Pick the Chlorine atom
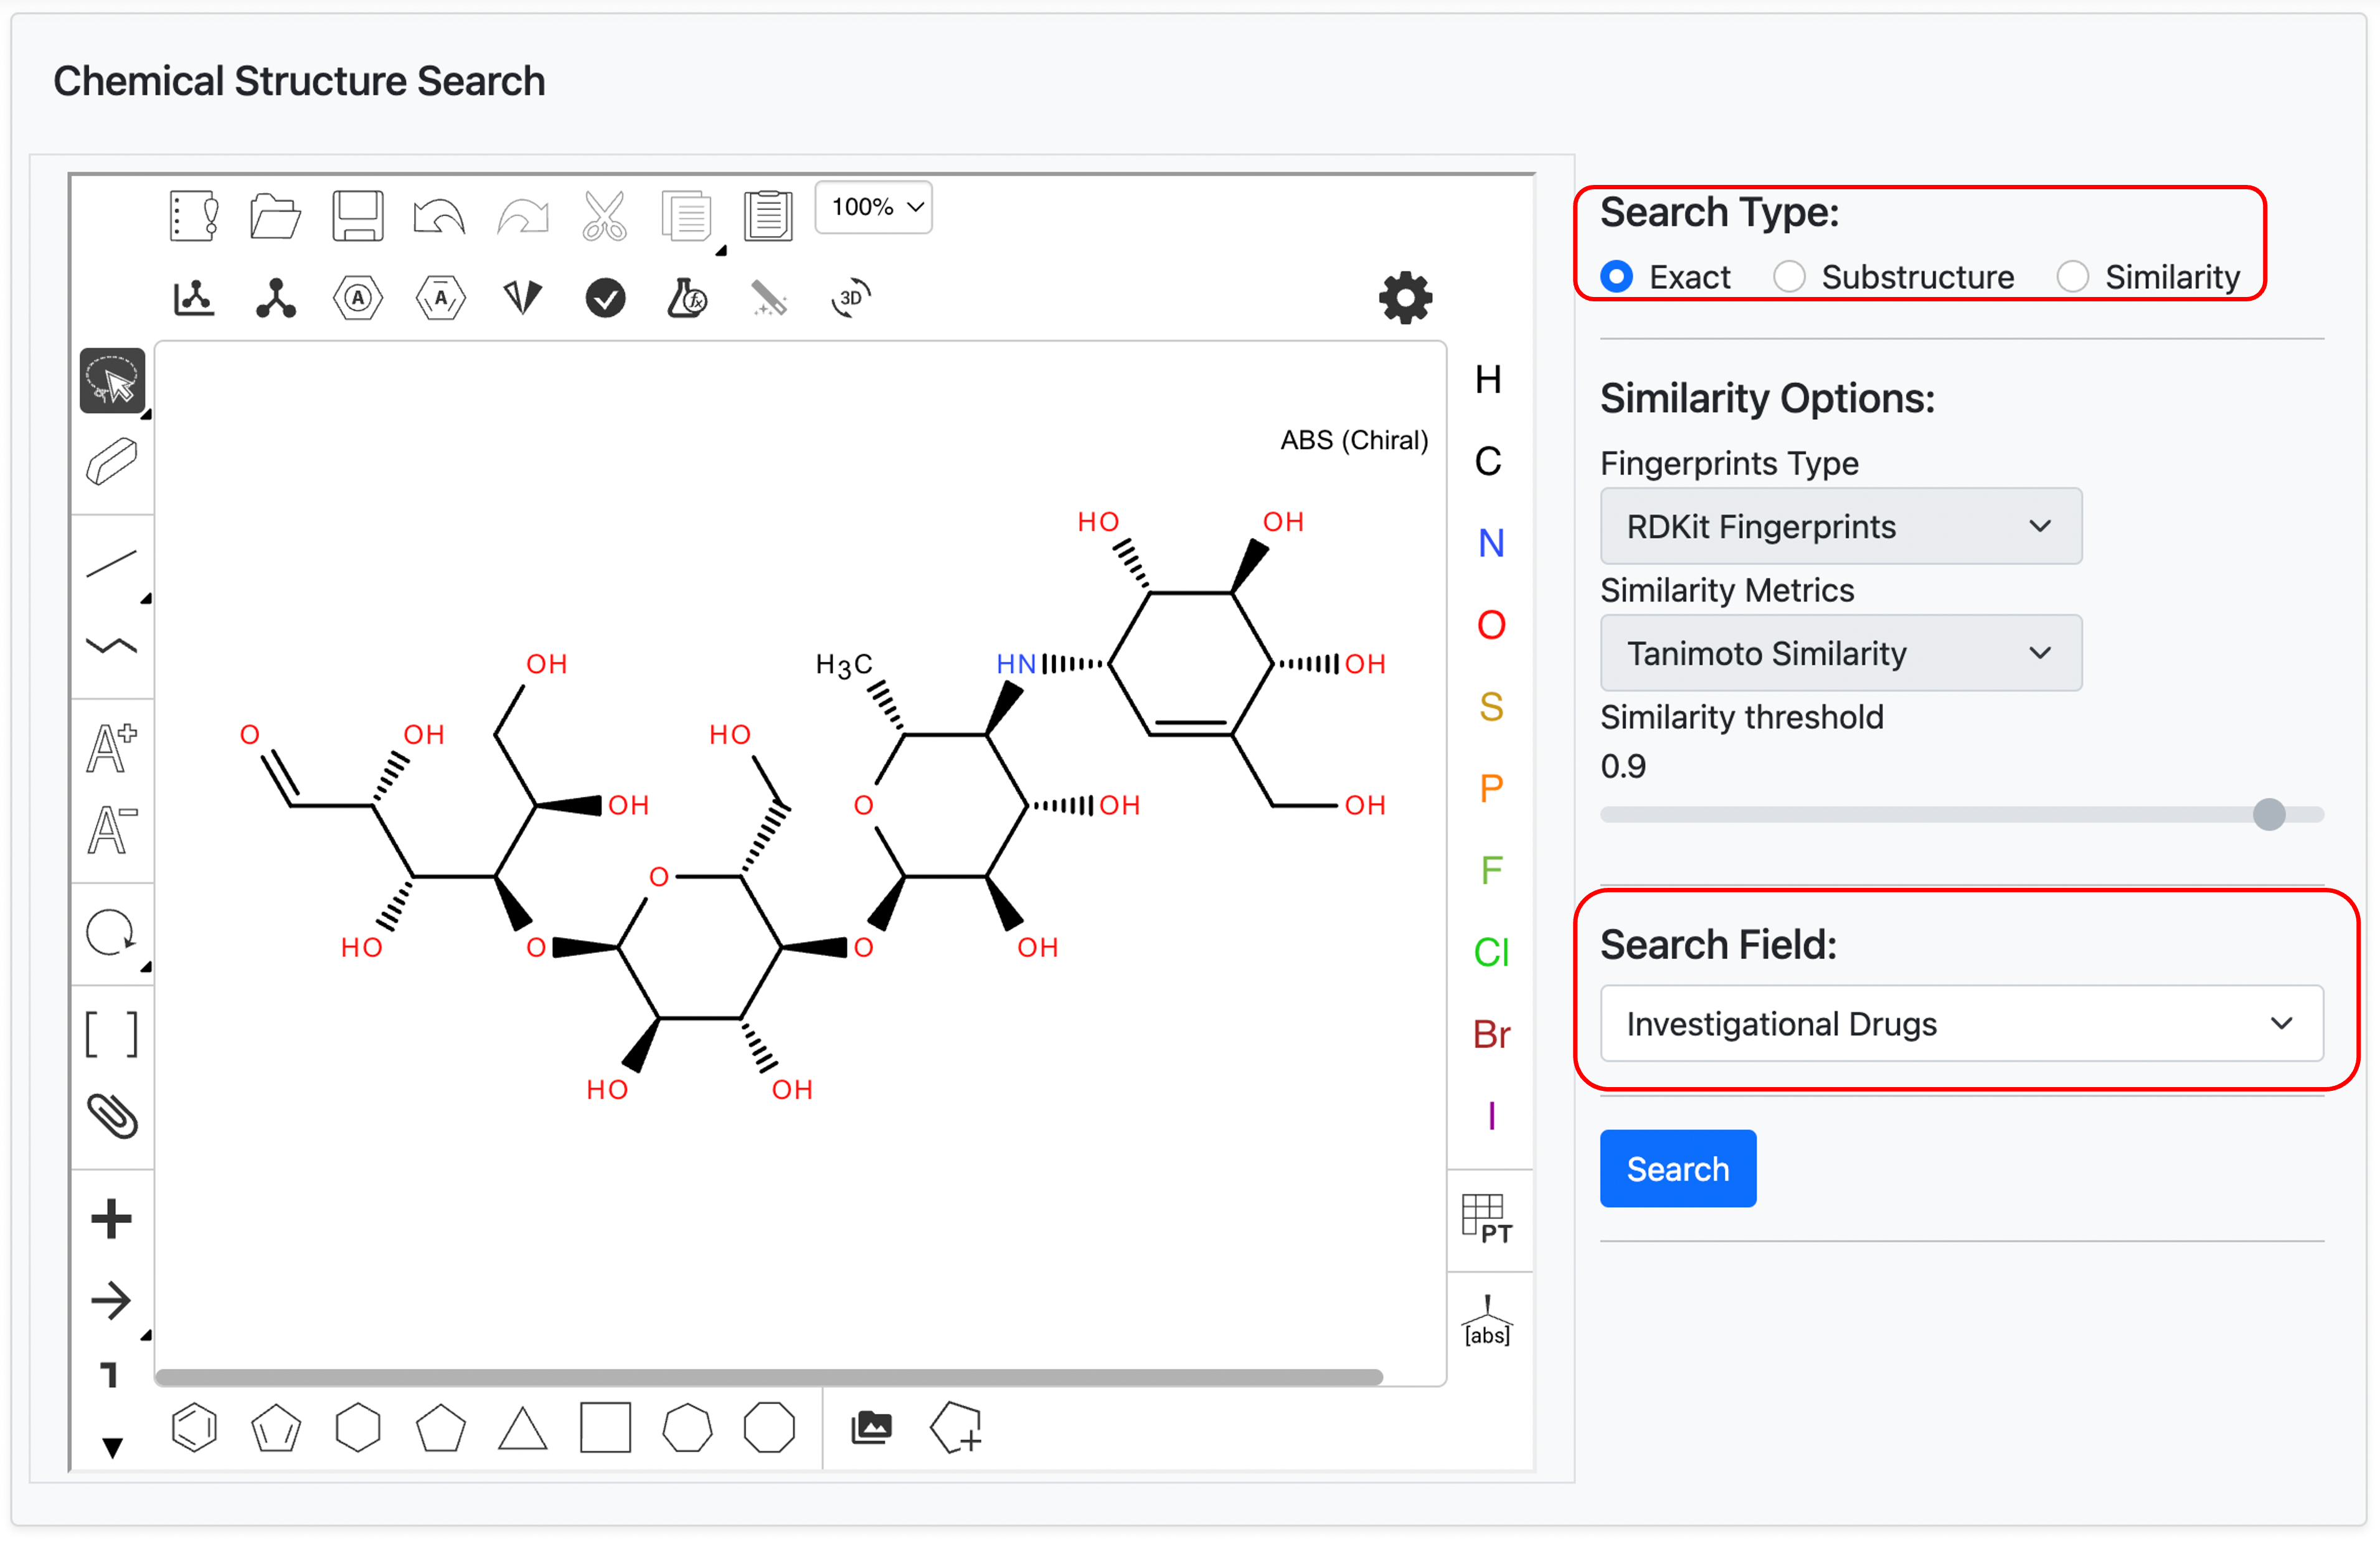2380x1541 pixels. [1490, 952]
